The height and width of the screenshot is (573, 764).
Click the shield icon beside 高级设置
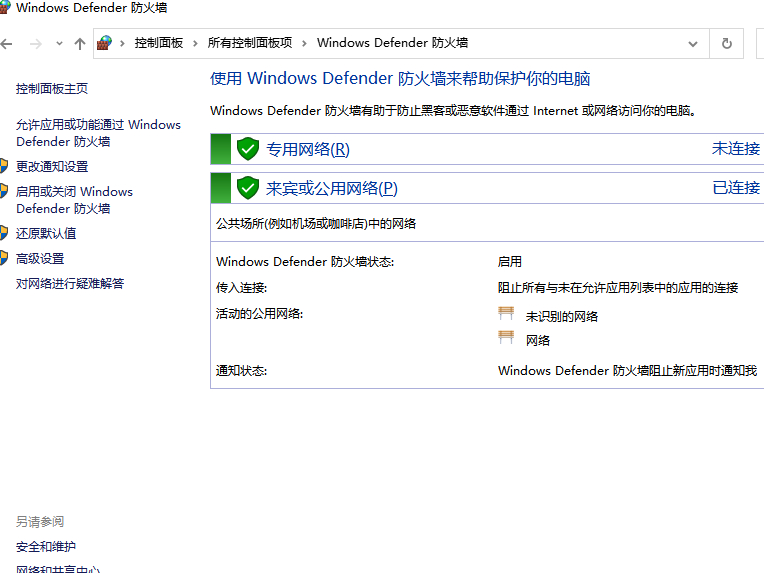(4, 258)
